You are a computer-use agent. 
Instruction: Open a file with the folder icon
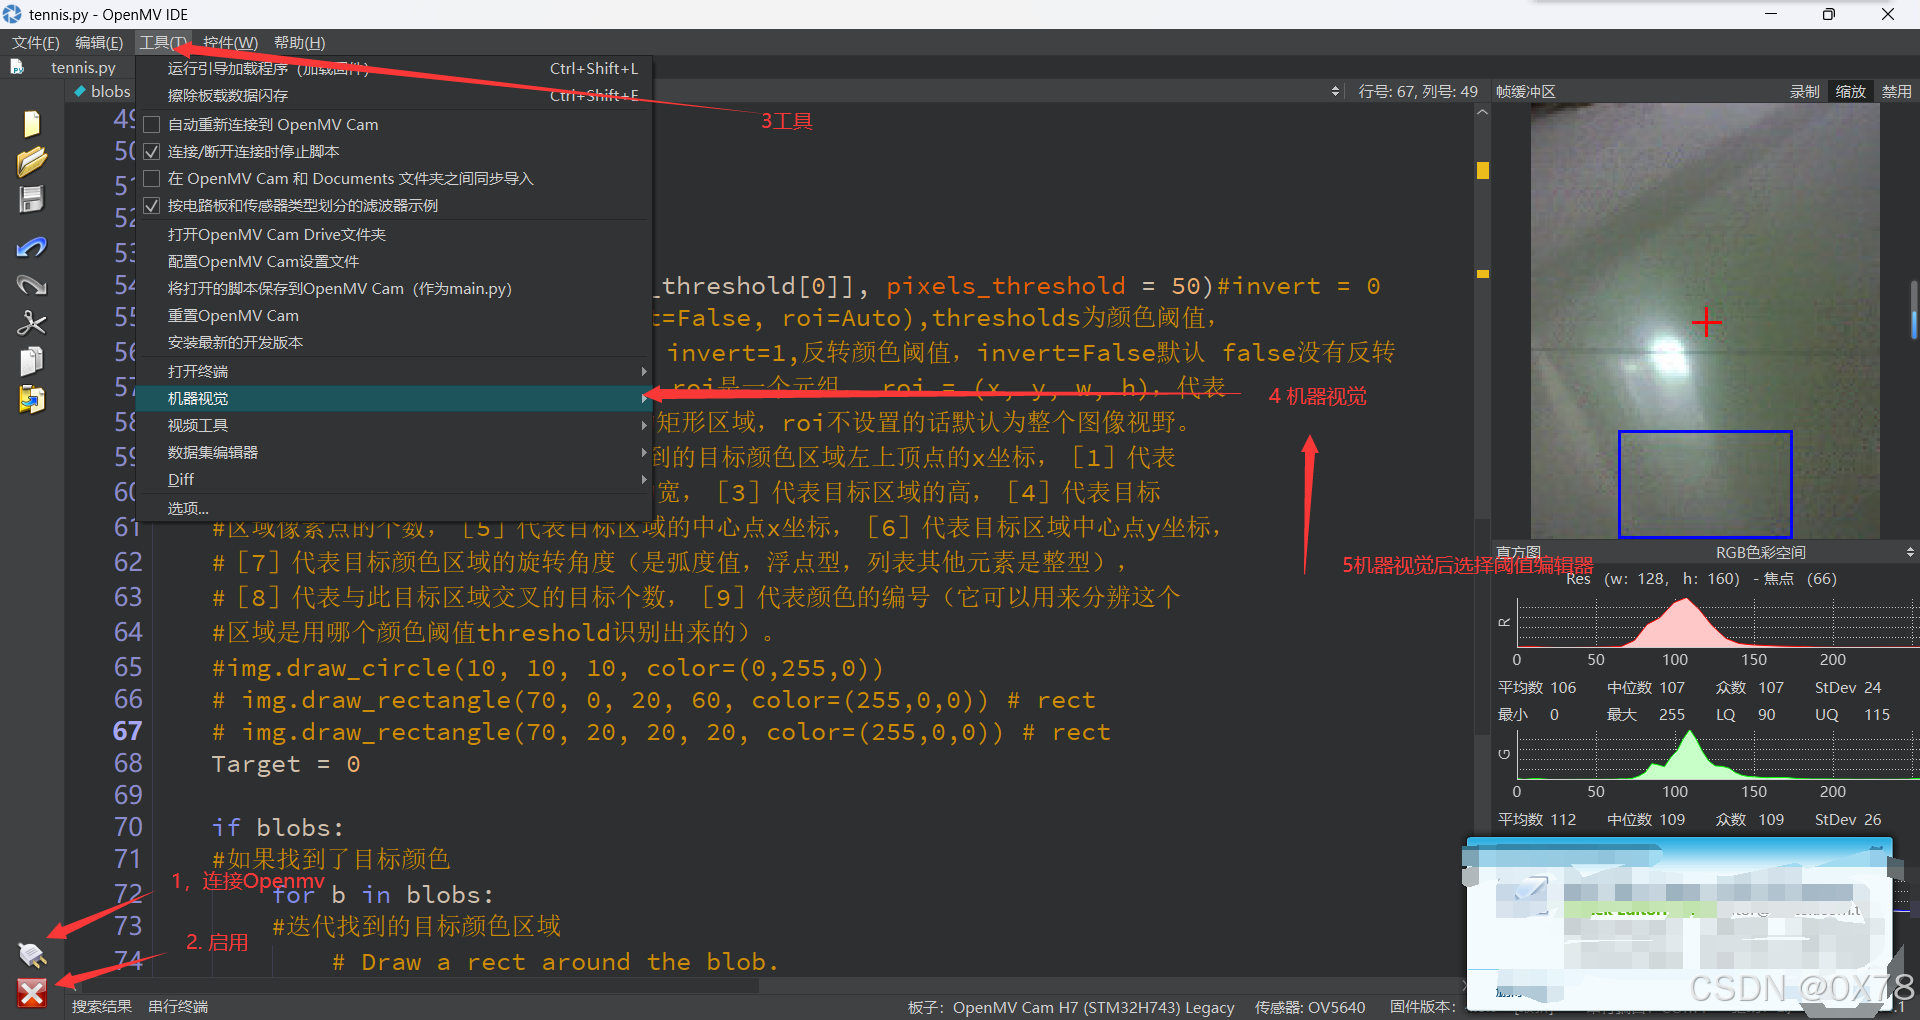click(x=31, y=161)
